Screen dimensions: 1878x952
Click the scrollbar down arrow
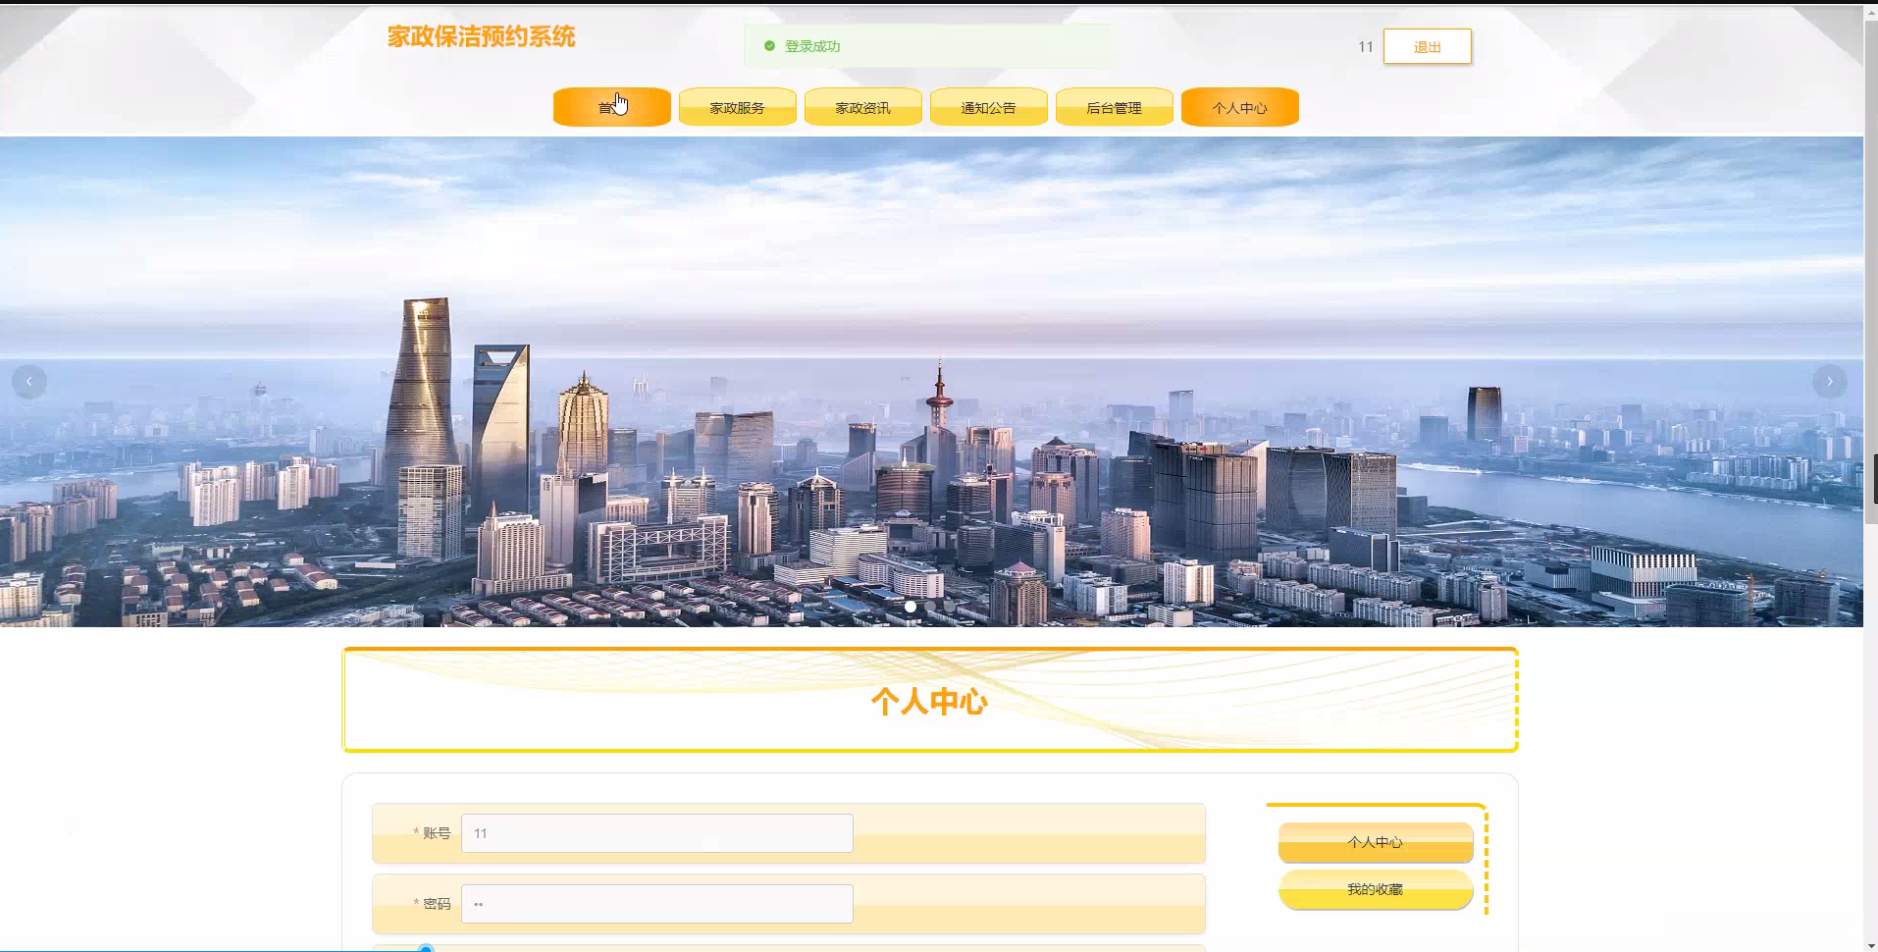(1871, 945)
